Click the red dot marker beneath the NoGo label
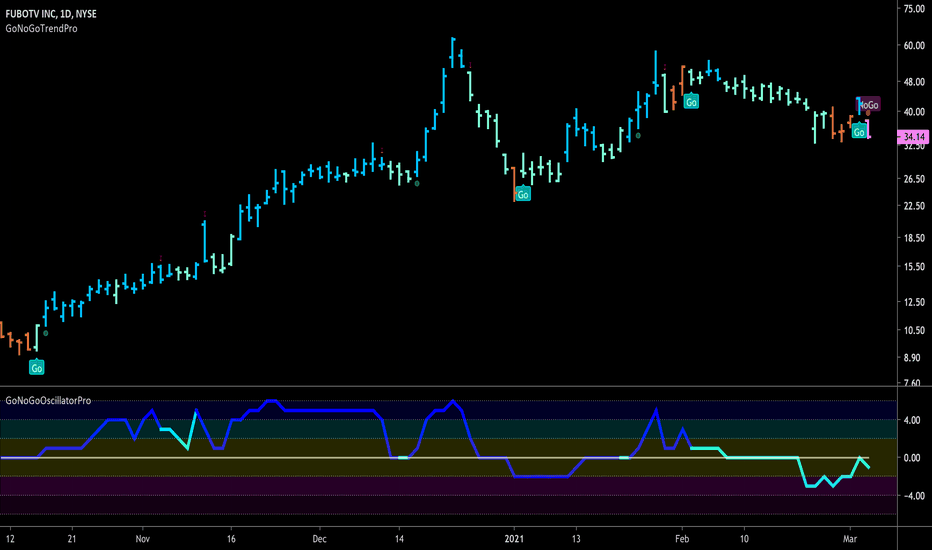 868,113
